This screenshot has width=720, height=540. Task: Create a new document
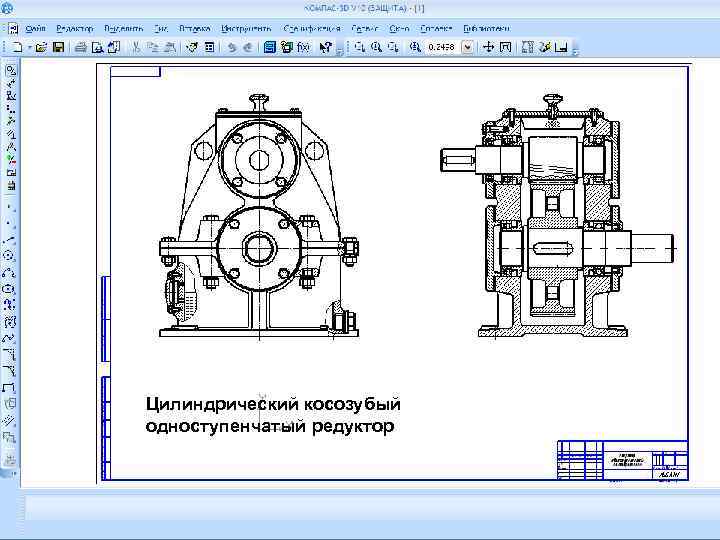pos(17,47)
